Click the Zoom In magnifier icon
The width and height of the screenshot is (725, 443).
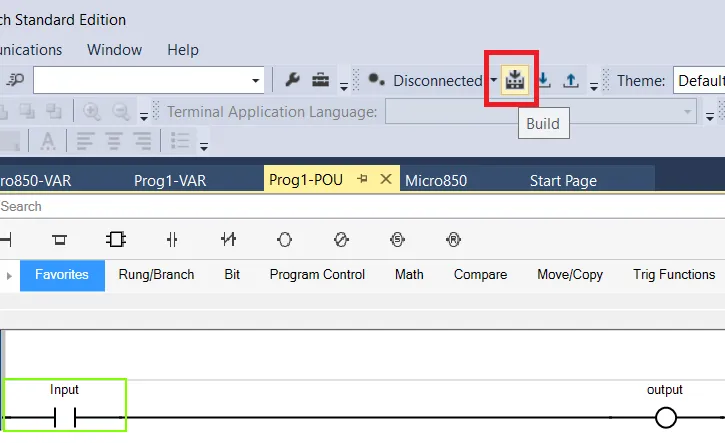(92, 111)
